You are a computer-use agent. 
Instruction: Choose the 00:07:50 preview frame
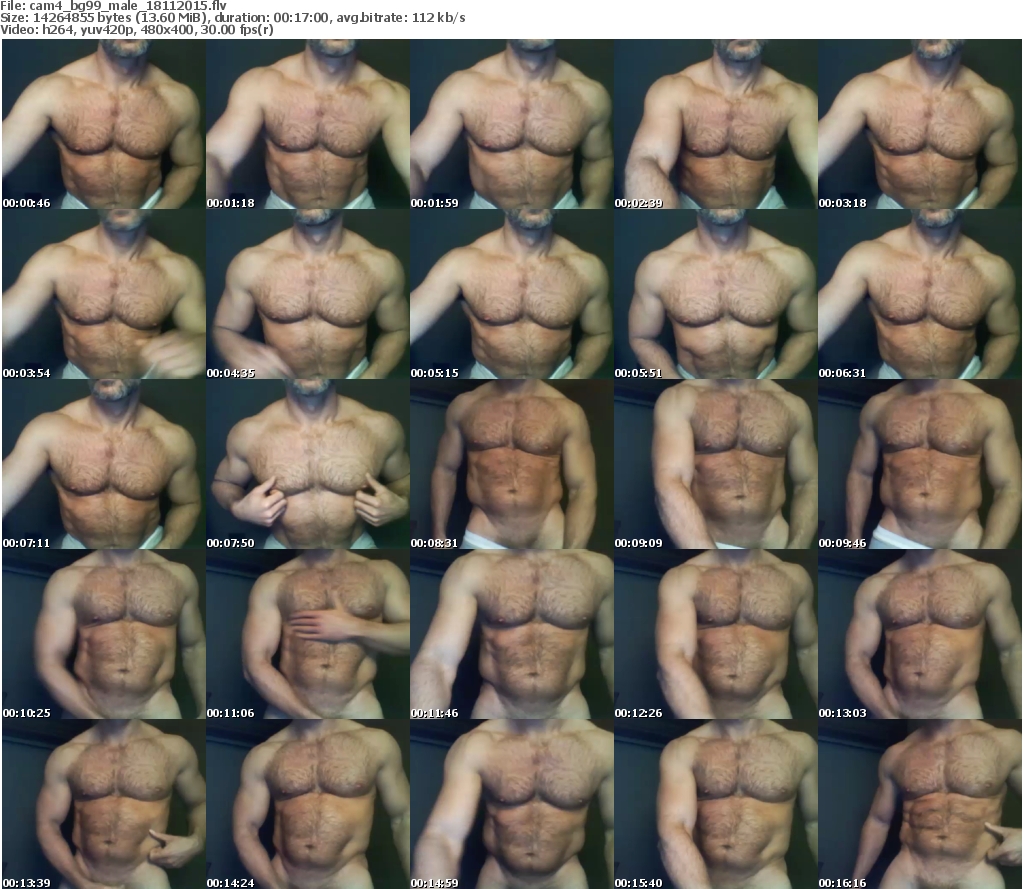(x=308, y=464)
